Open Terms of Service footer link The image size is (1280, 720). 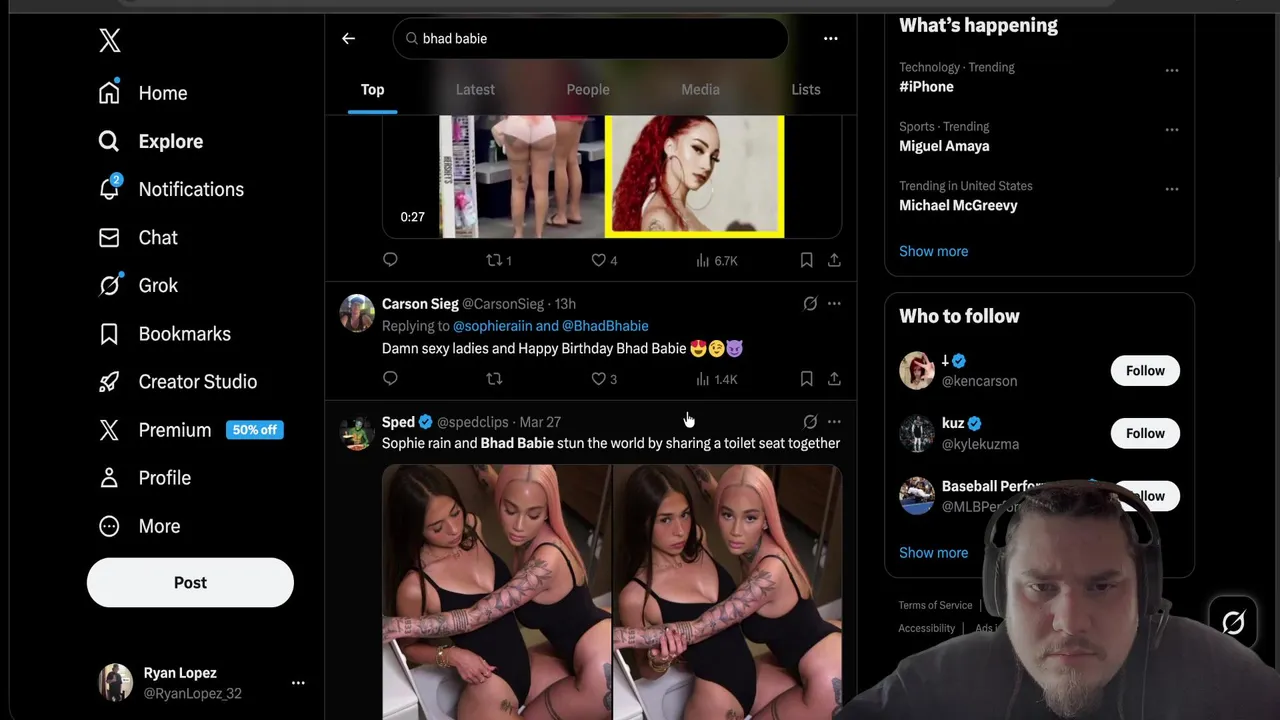point(935,605)
